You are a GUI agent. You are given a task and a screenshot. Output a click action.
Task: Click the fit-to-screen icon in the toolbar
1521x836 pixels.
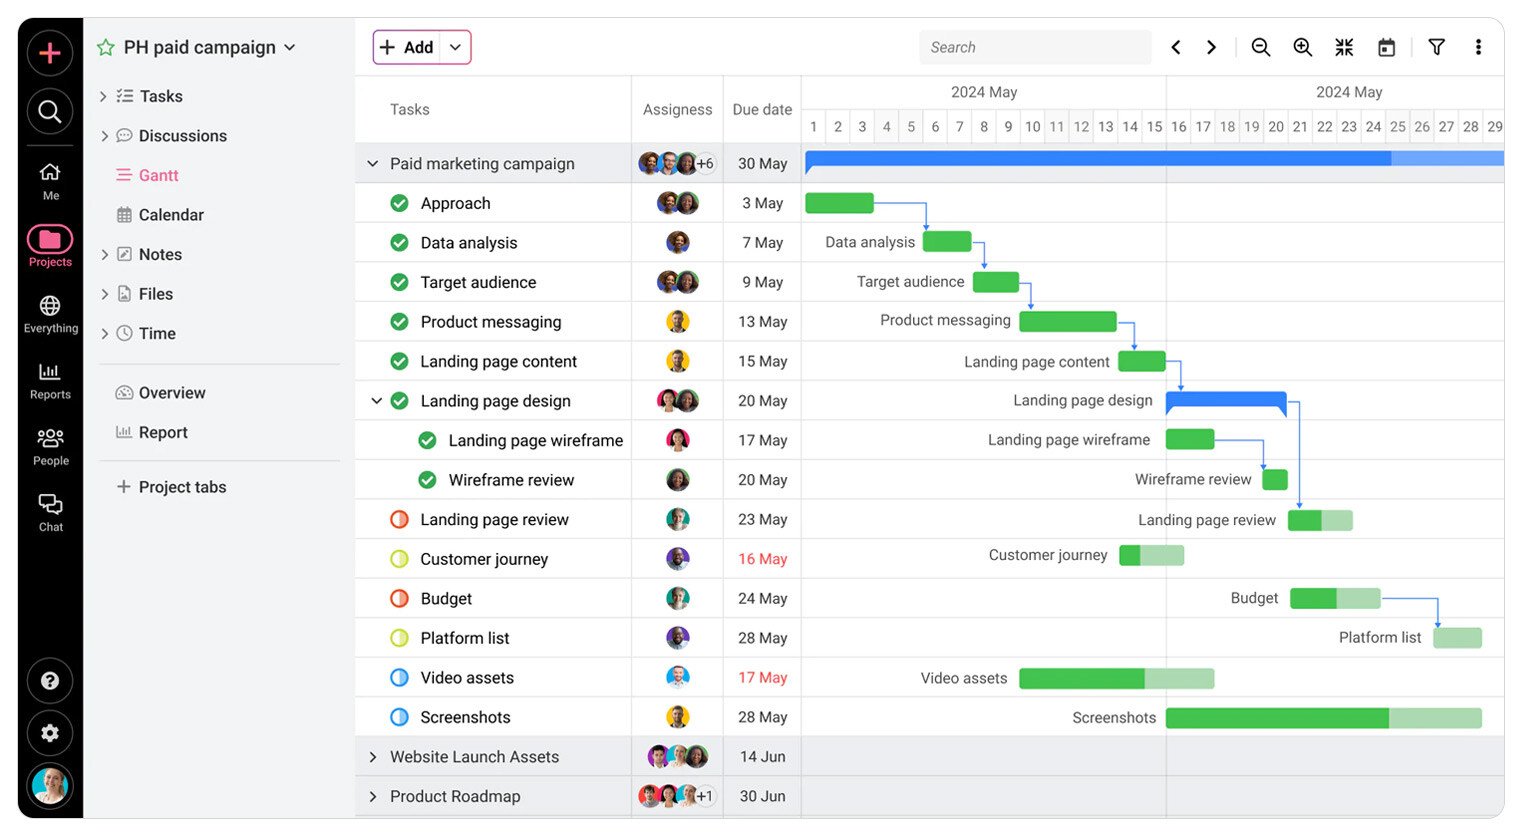click(x=1344, y=46)
